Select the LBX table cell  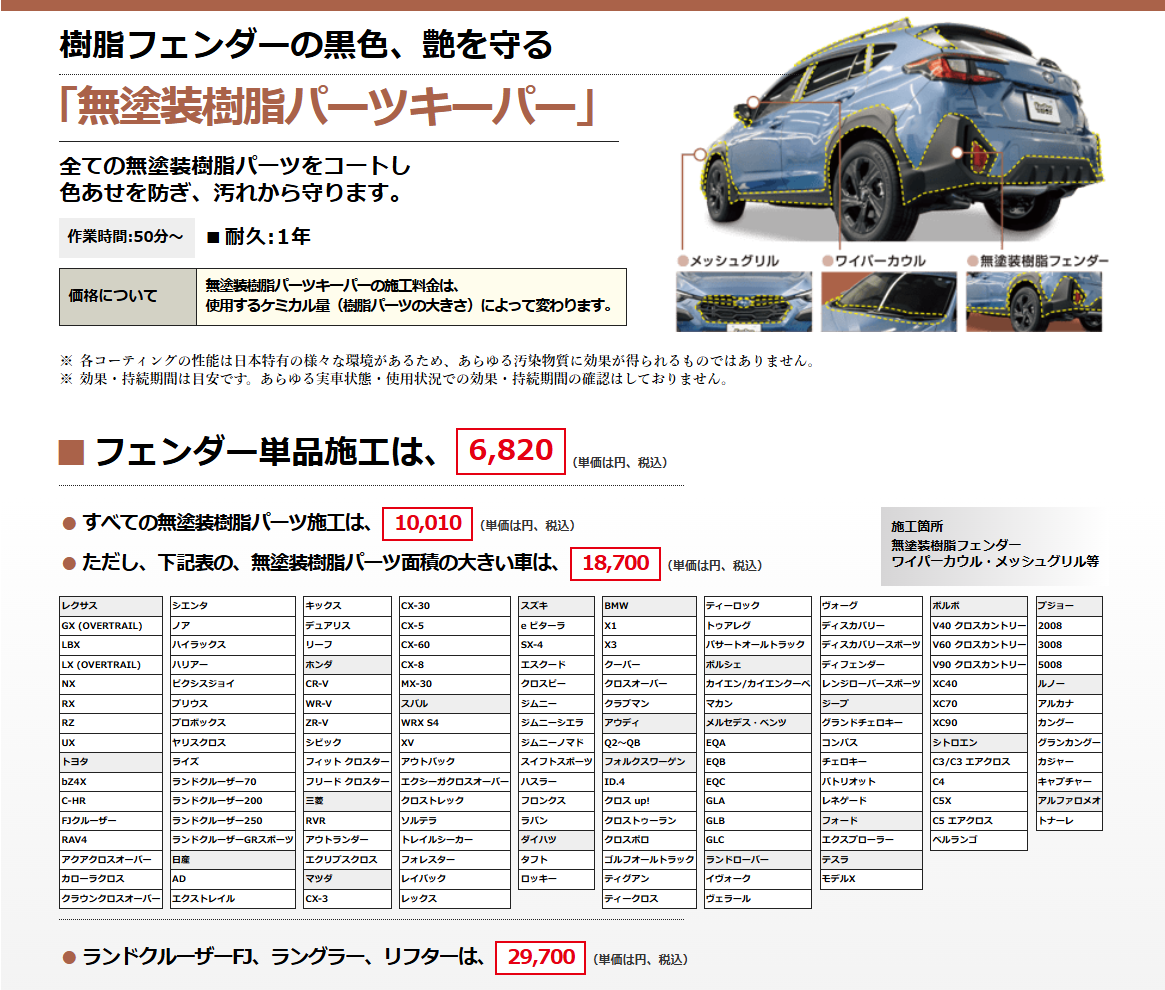(x=111, y=645)
